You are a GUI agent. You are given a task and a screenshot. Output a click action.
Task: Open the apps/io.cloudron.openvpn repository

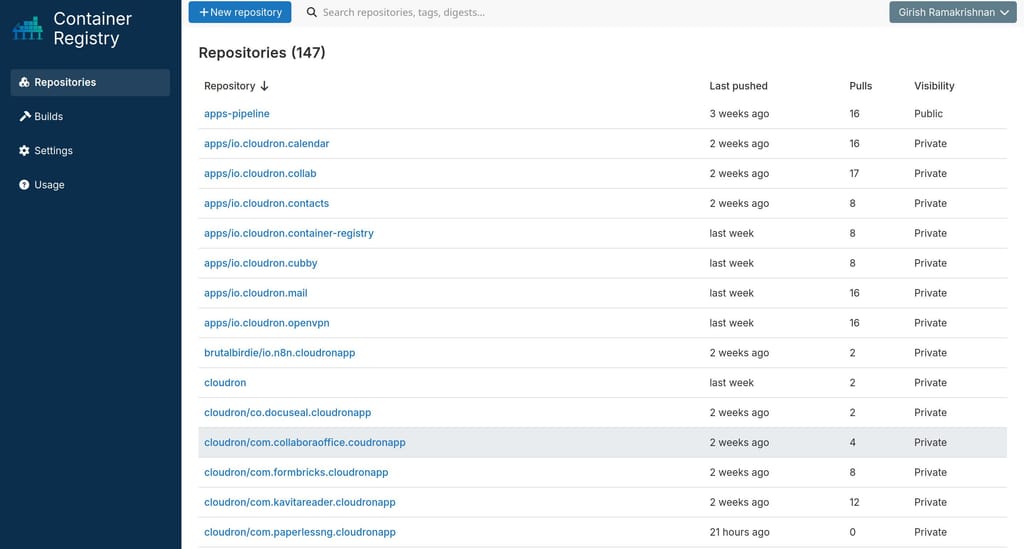coord(266,323)
